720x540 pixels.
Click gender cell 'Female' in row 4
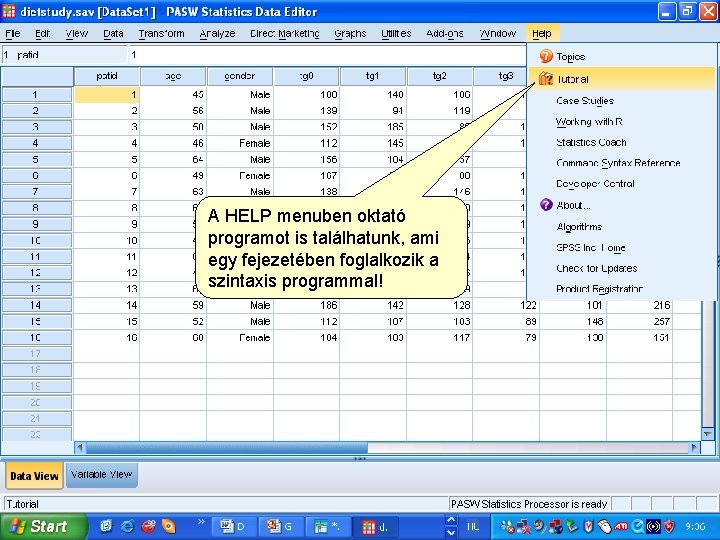click(x=240, y=143)
